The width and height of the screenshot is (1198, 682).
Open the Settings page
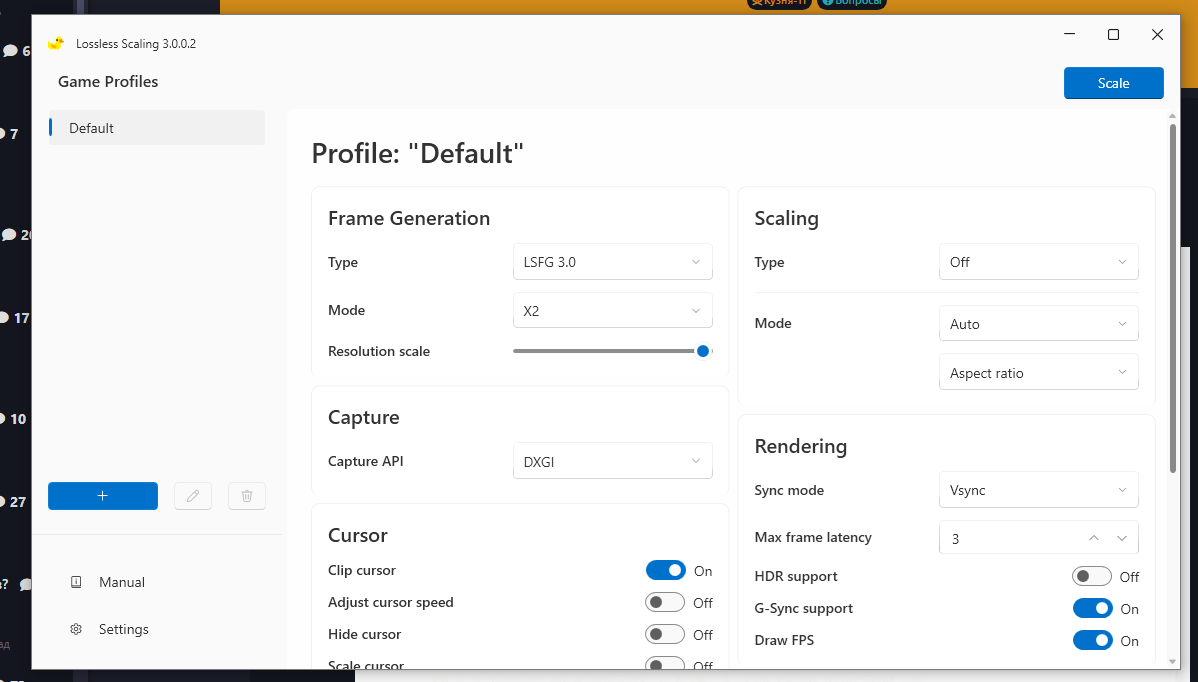tap(123, 629)
